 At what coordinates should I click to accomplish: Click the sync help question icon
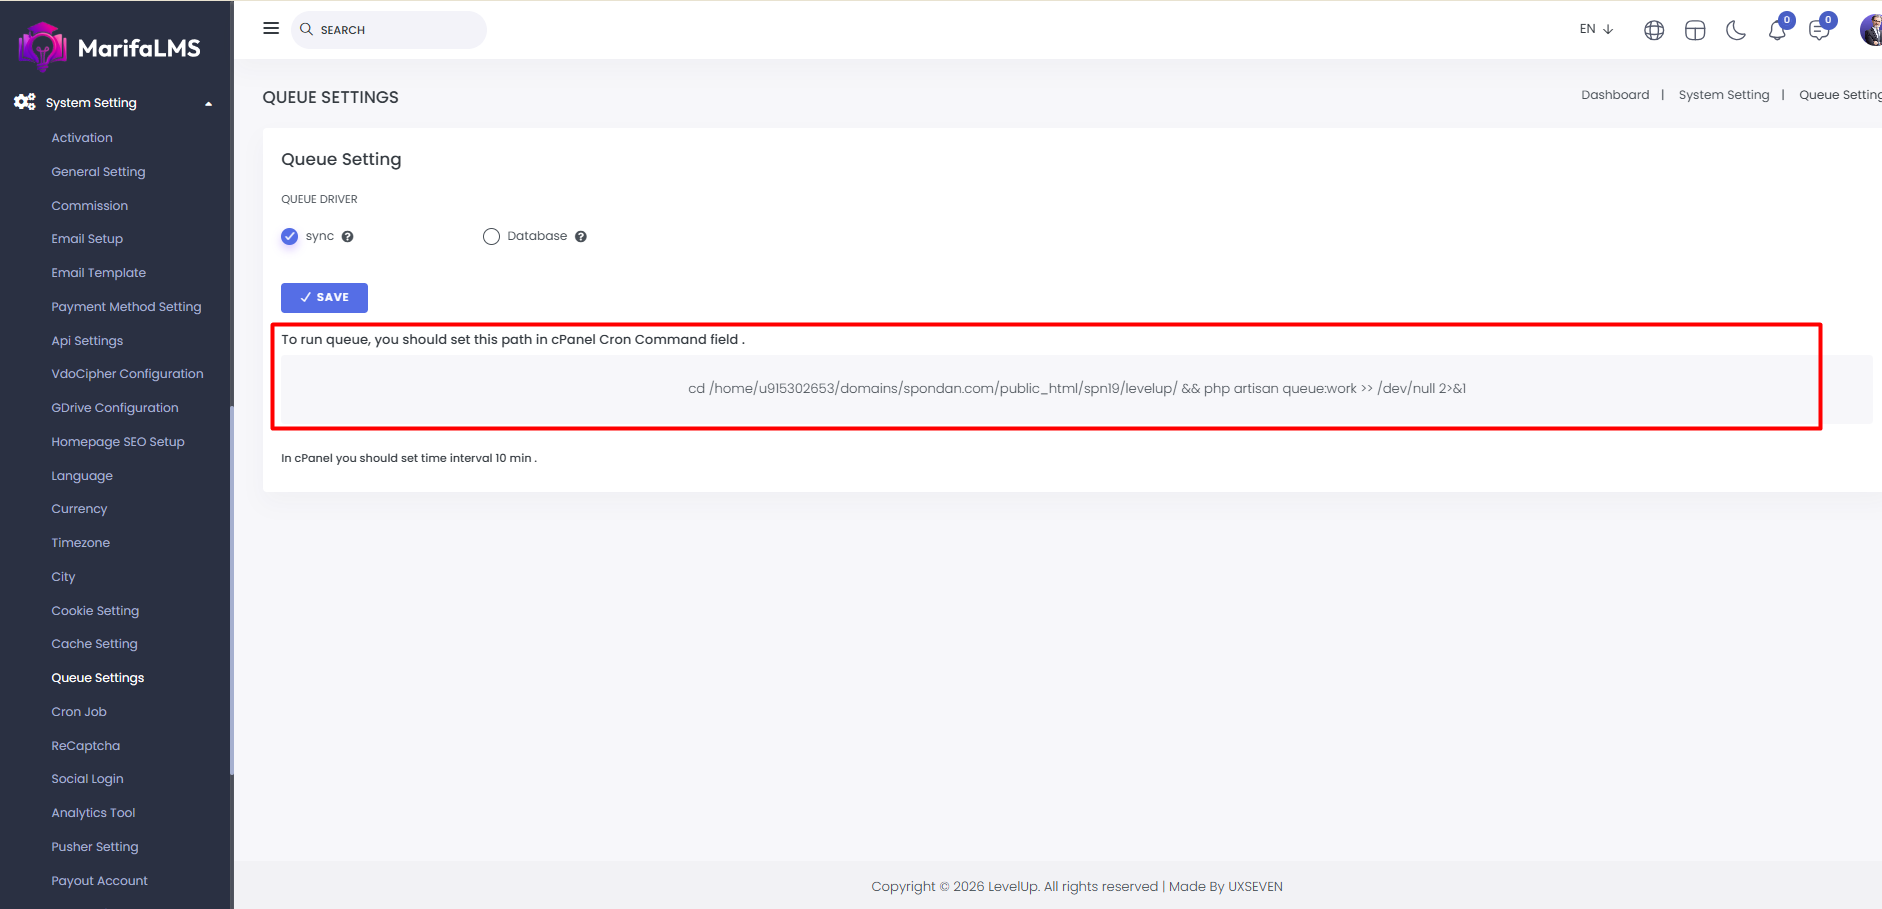348,237
